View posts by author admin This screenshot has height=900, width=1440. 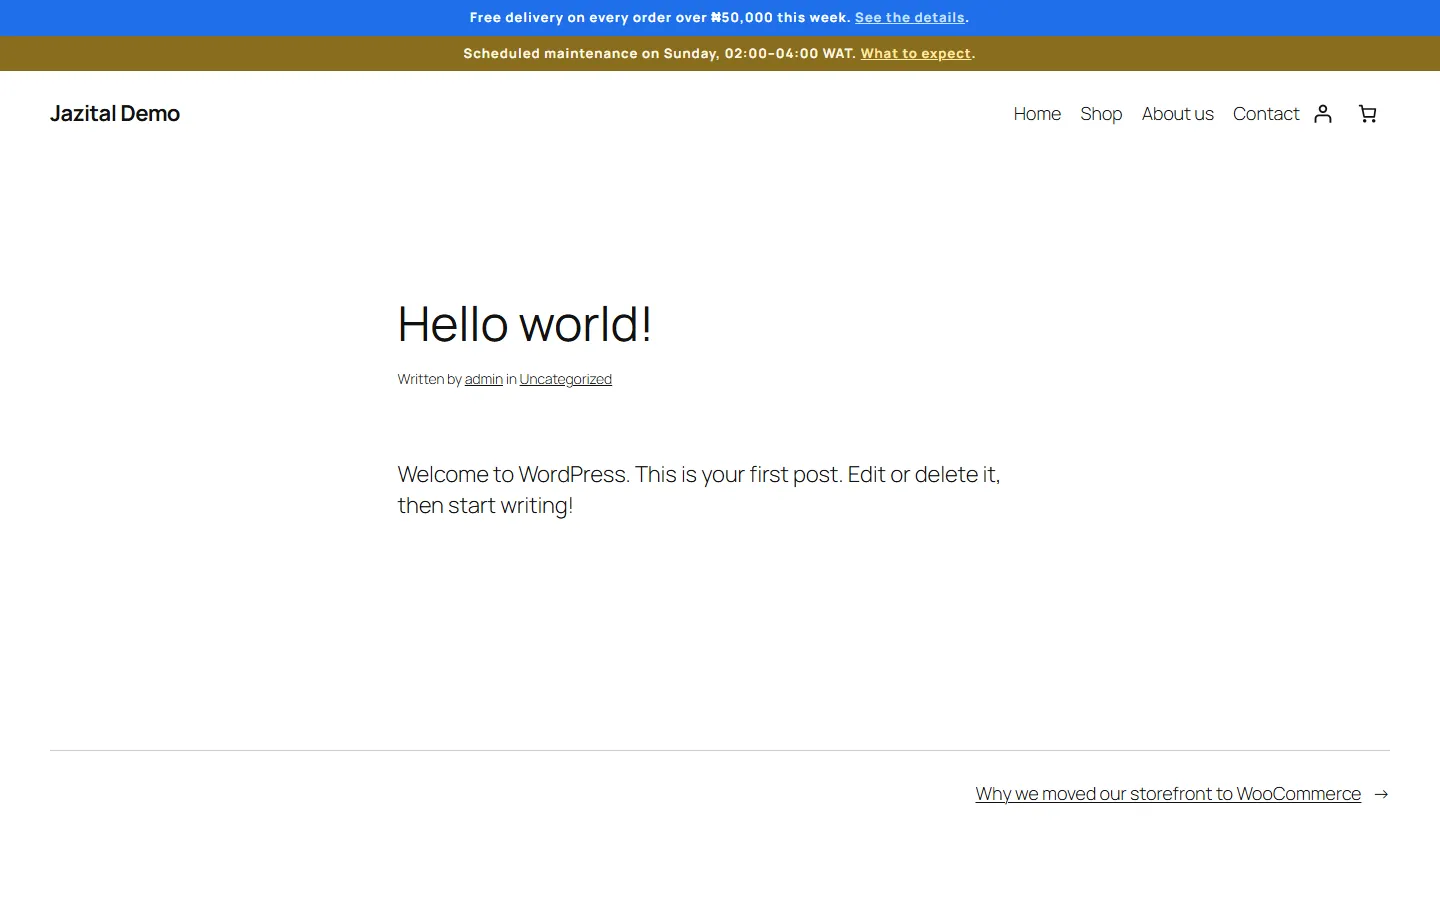[x=484, y=379]
